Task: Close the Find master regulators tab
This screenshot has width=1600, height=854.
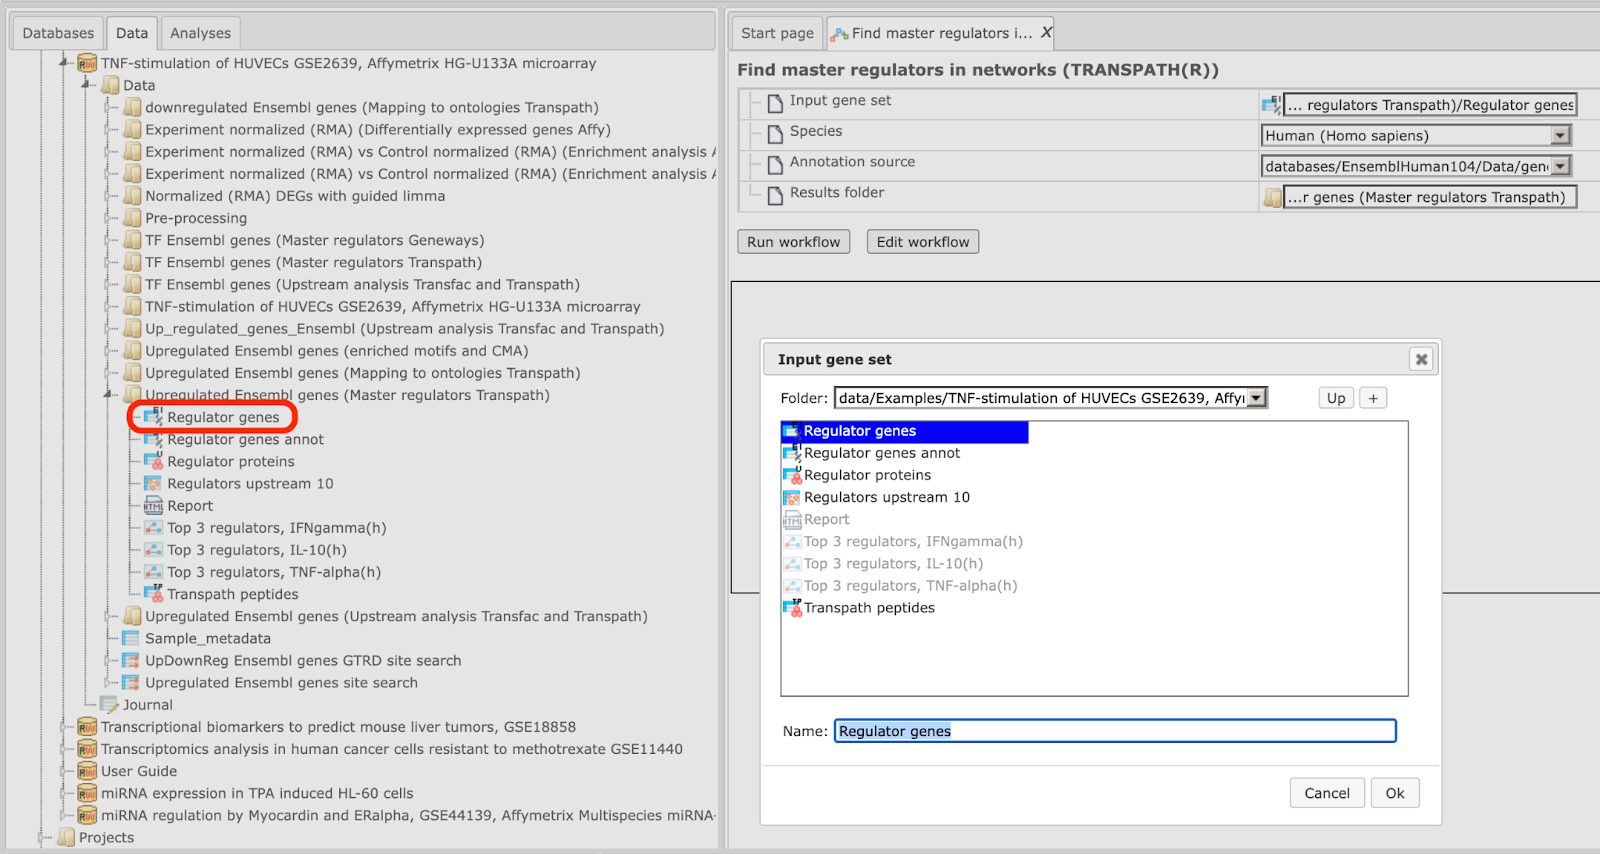Action: (x=1046, y=33)
